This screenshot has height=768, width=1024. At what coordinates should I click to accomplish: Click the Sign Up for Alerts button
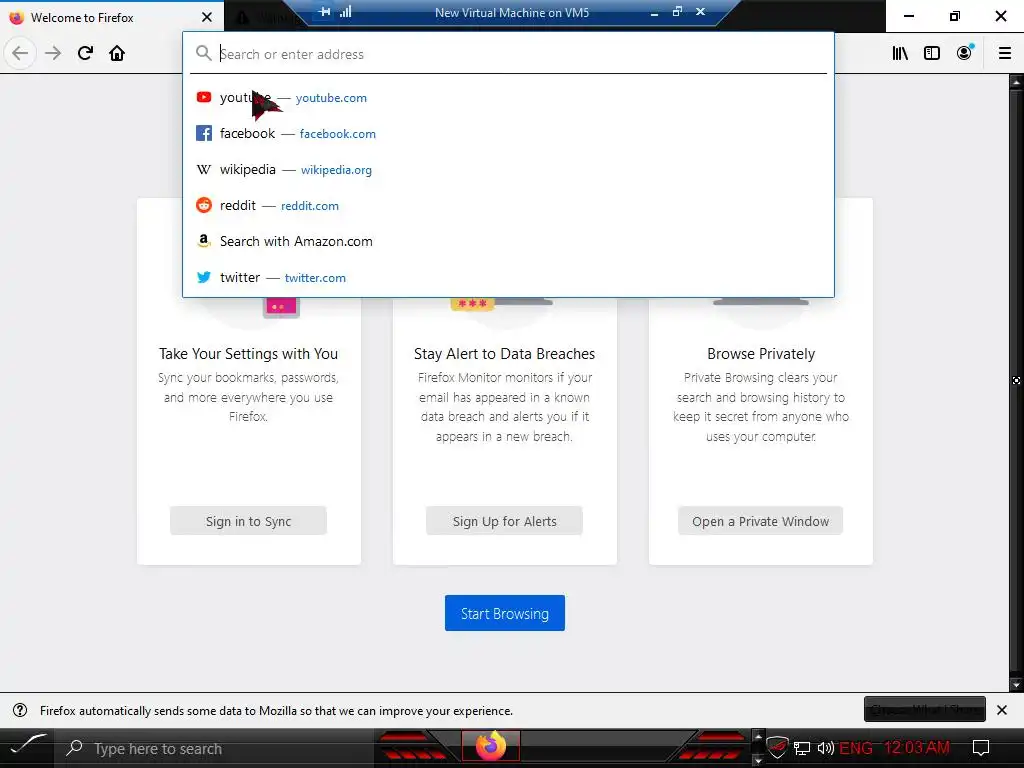[504, 520]
